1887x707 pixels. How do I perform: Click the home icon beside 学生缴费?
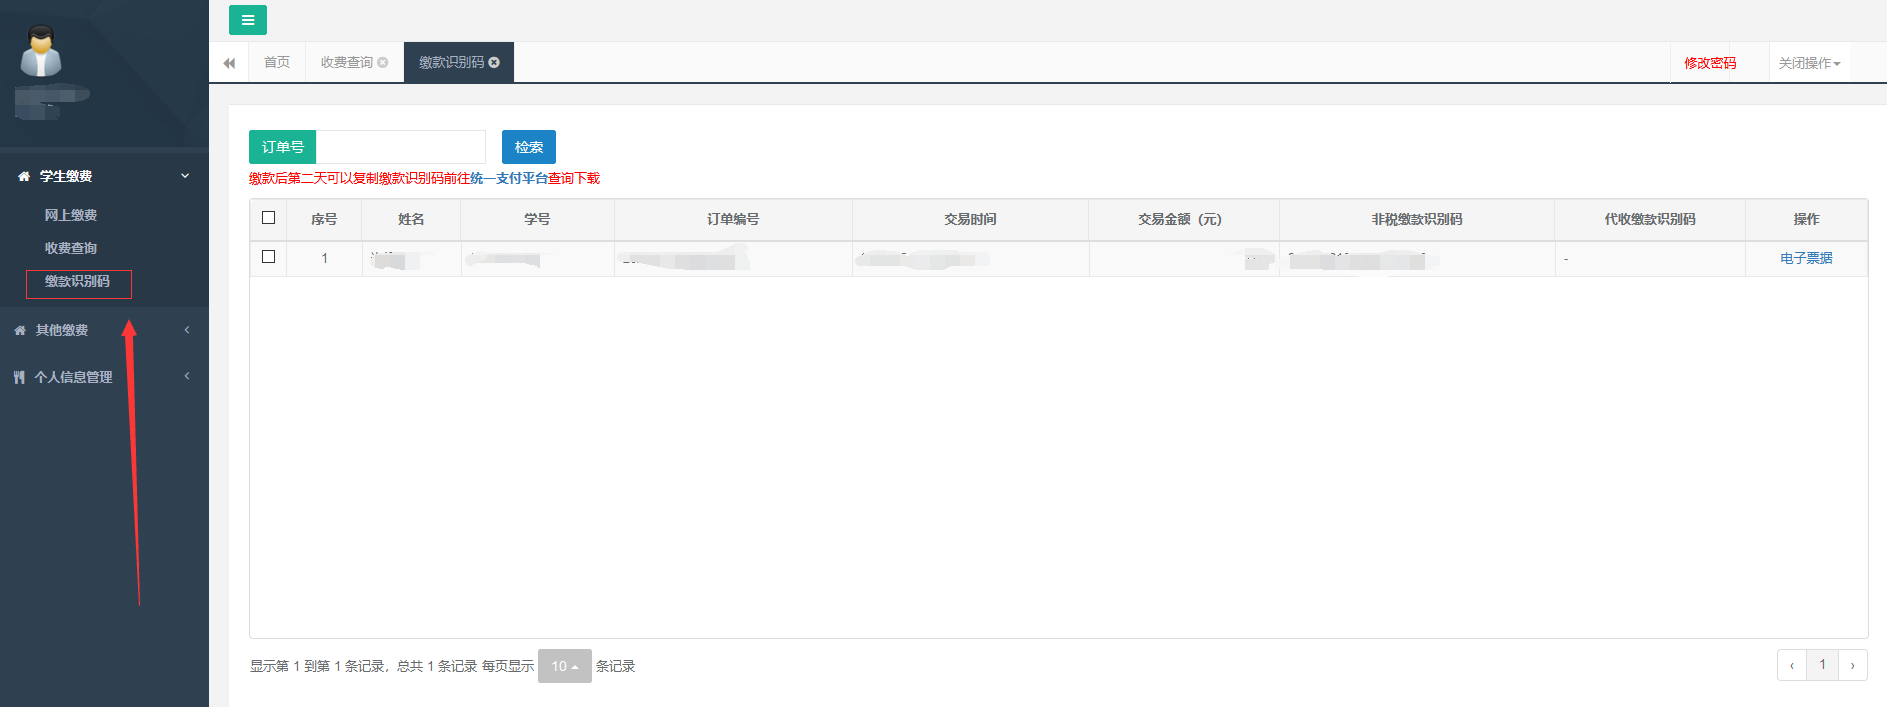24,176
